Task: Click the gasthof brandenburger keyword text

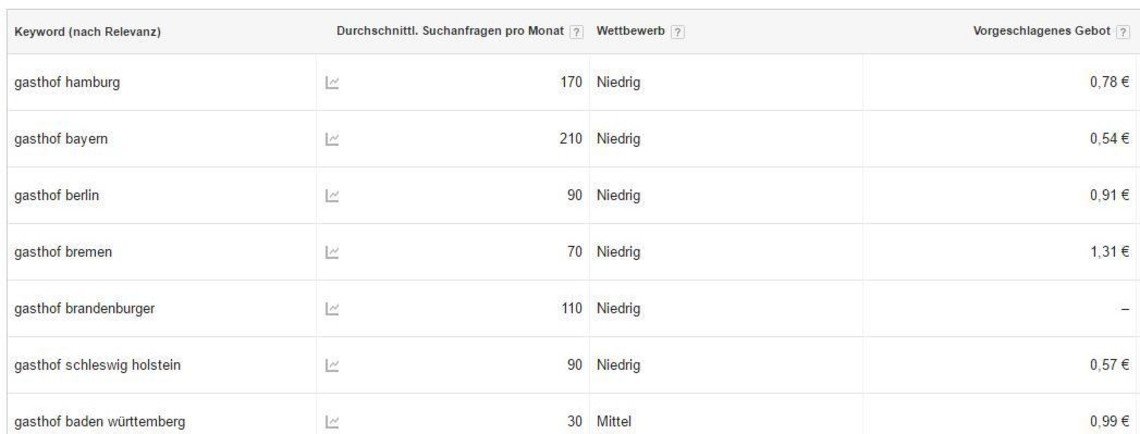Action: pyautogui.click(x=84, y=309)
